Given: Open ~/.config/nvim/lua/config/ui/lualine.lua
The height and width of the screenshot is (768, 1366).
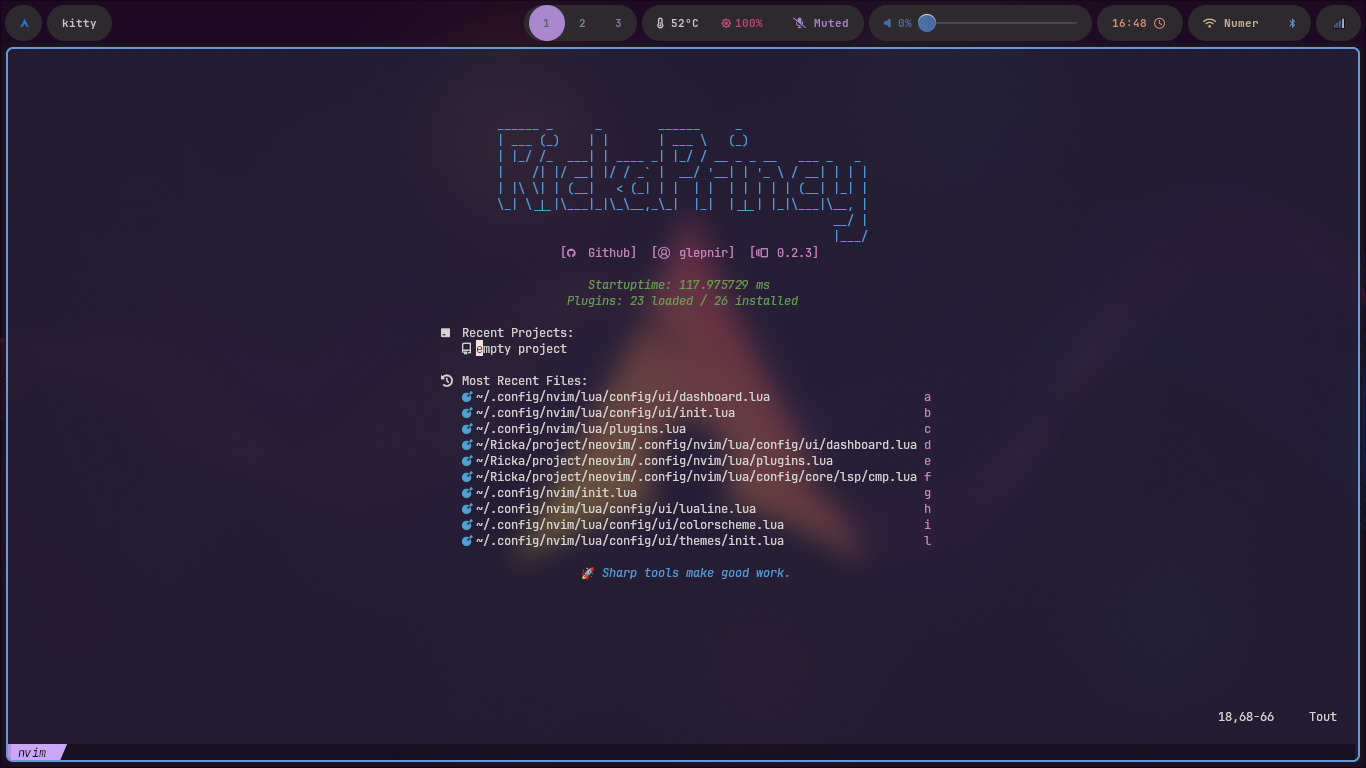Looking at the screenshot, I should pos(616,509).
